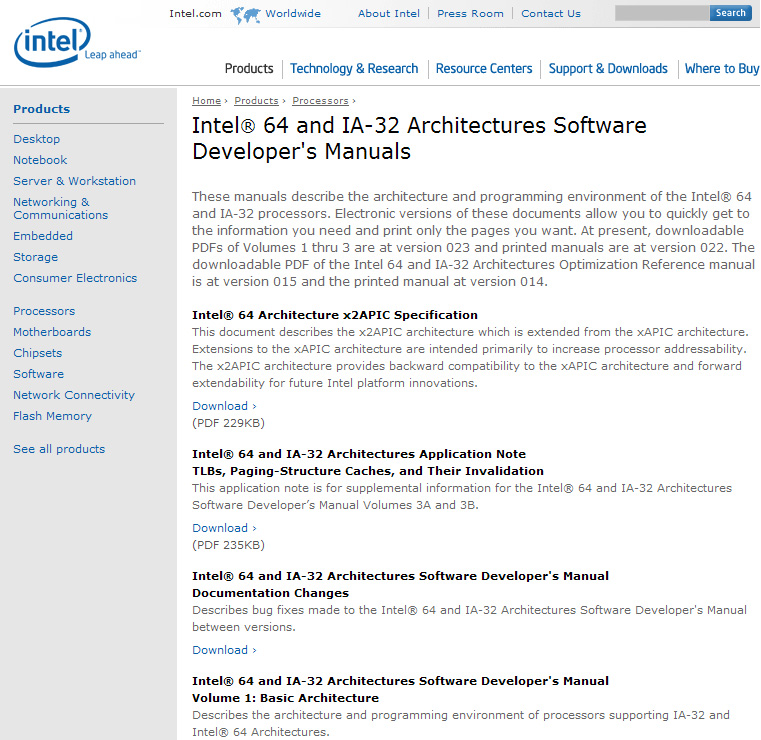Click the Contact Us link
Image resolution: width=761 pixels, height=740 pixels.
[x=550, y=14]
